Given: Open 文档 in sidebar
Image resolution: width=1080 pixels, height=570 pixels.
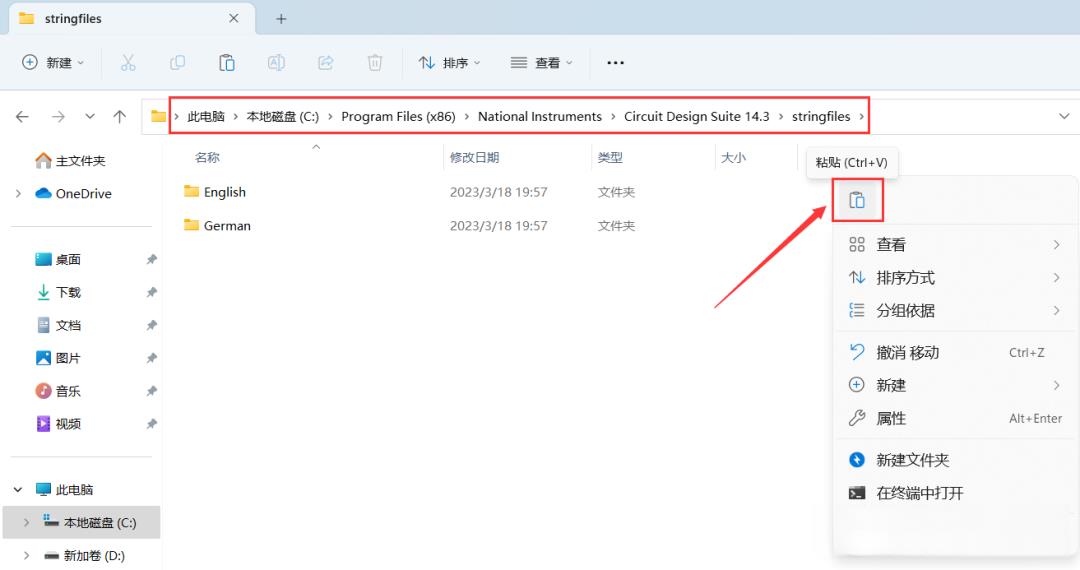Looking at the screenshot, I should coord(58,325).
